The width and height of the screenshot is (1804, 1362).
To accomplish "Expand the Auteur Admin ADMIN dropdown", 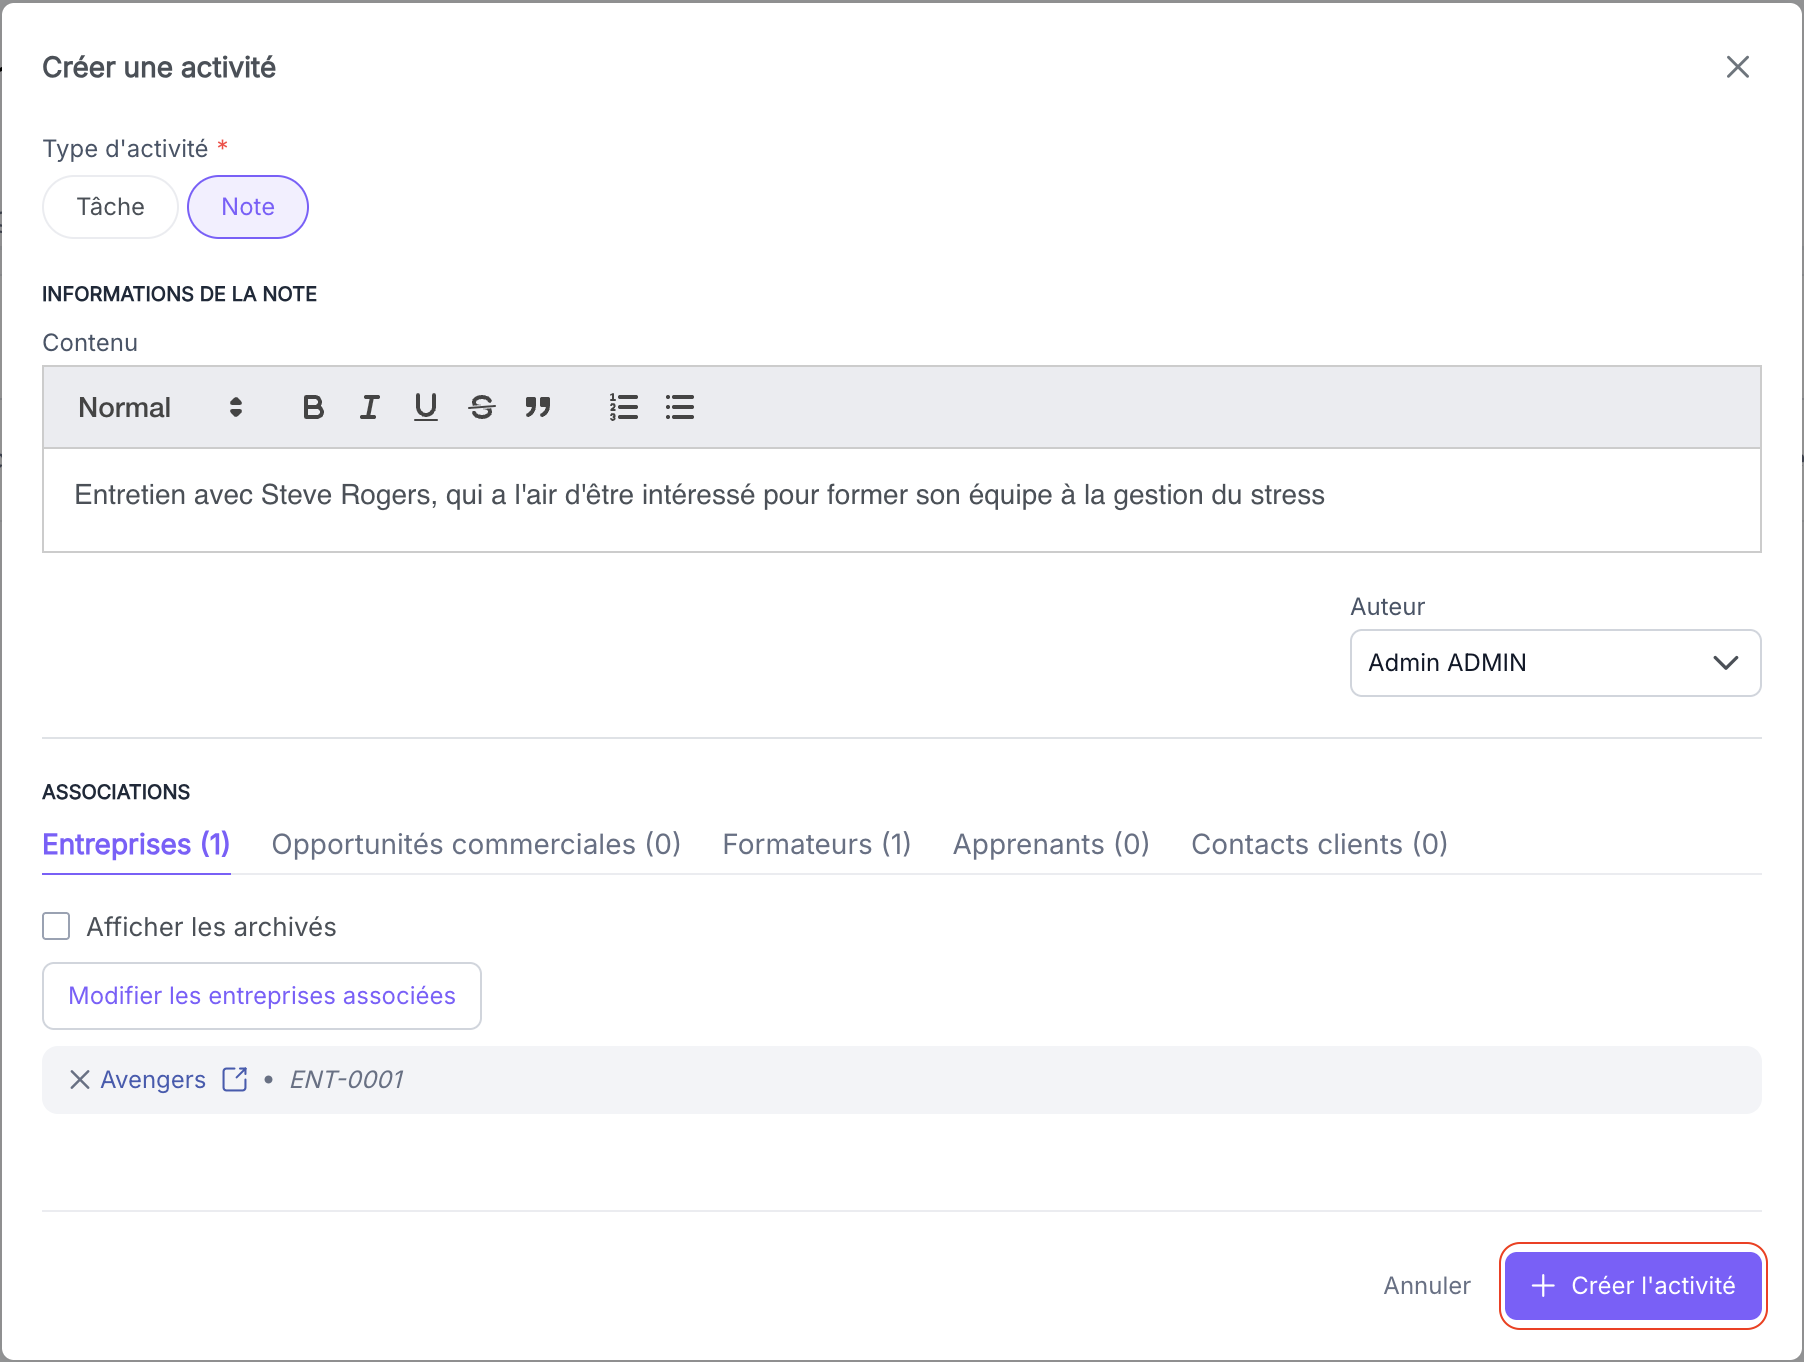I will tap(1555, 663).
